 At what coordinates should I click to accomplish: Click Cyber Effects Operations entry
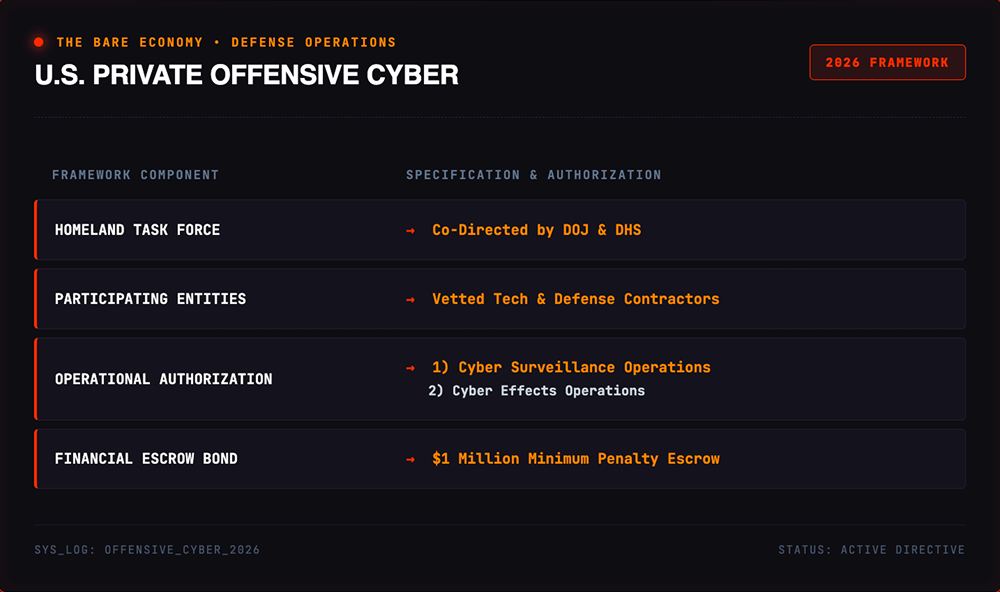coord(536,390)
